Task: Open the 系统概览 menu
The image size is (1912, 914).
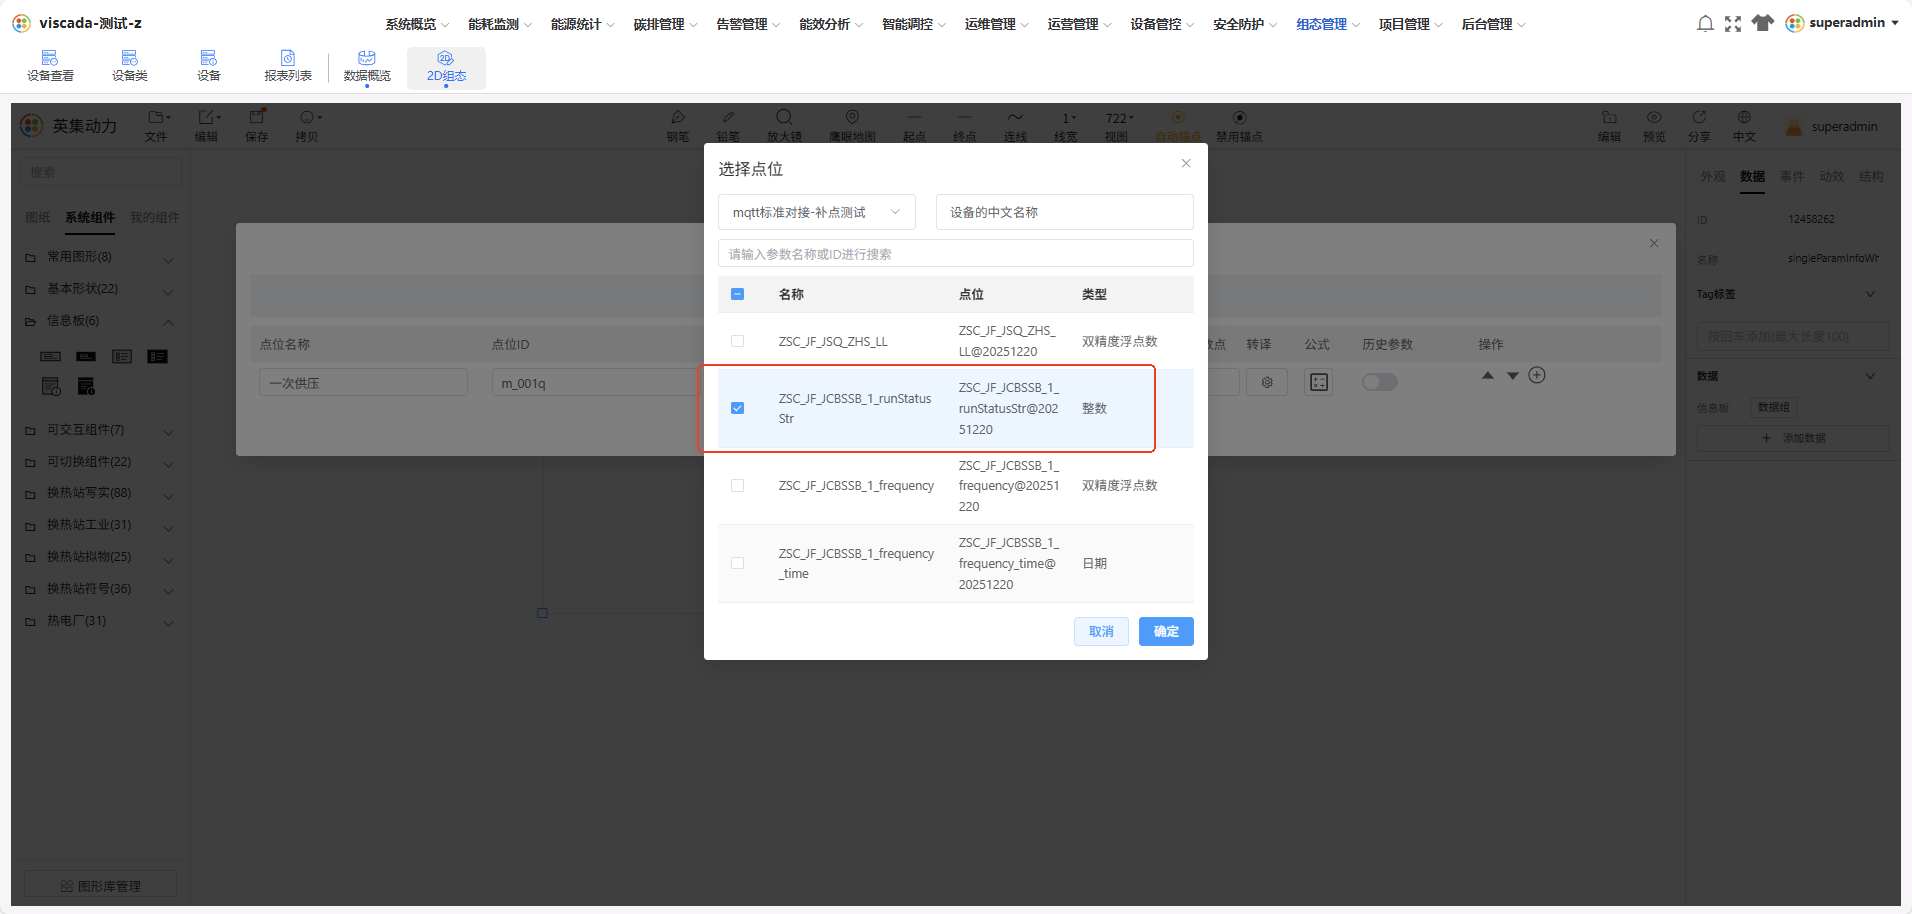Action: 417,24
